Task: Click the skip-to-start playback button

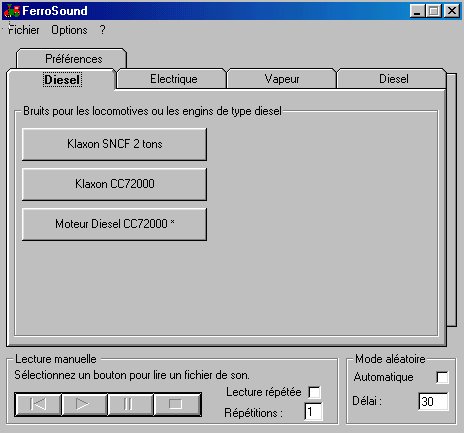Action: click(x=38, y=404)
